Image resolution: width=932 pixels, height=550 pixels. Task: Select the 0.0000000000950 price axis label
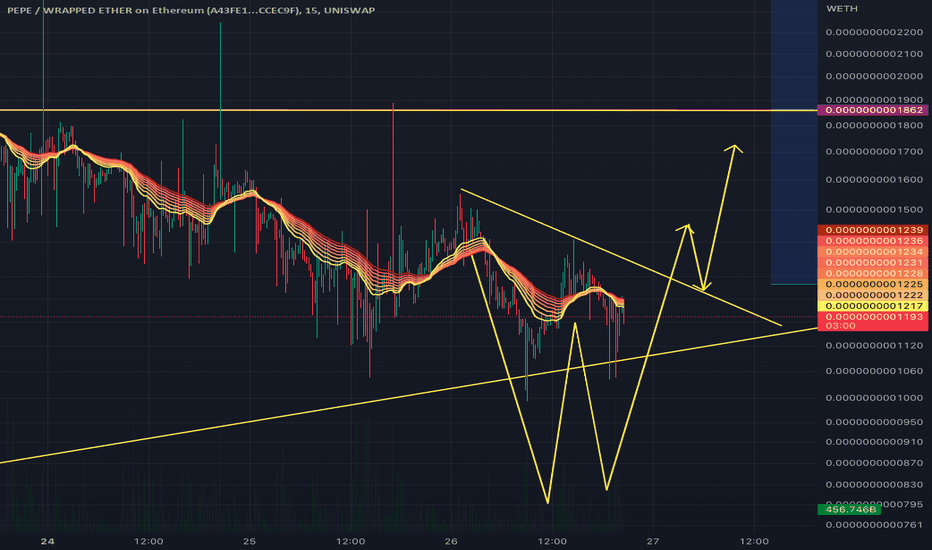[874, 422]
